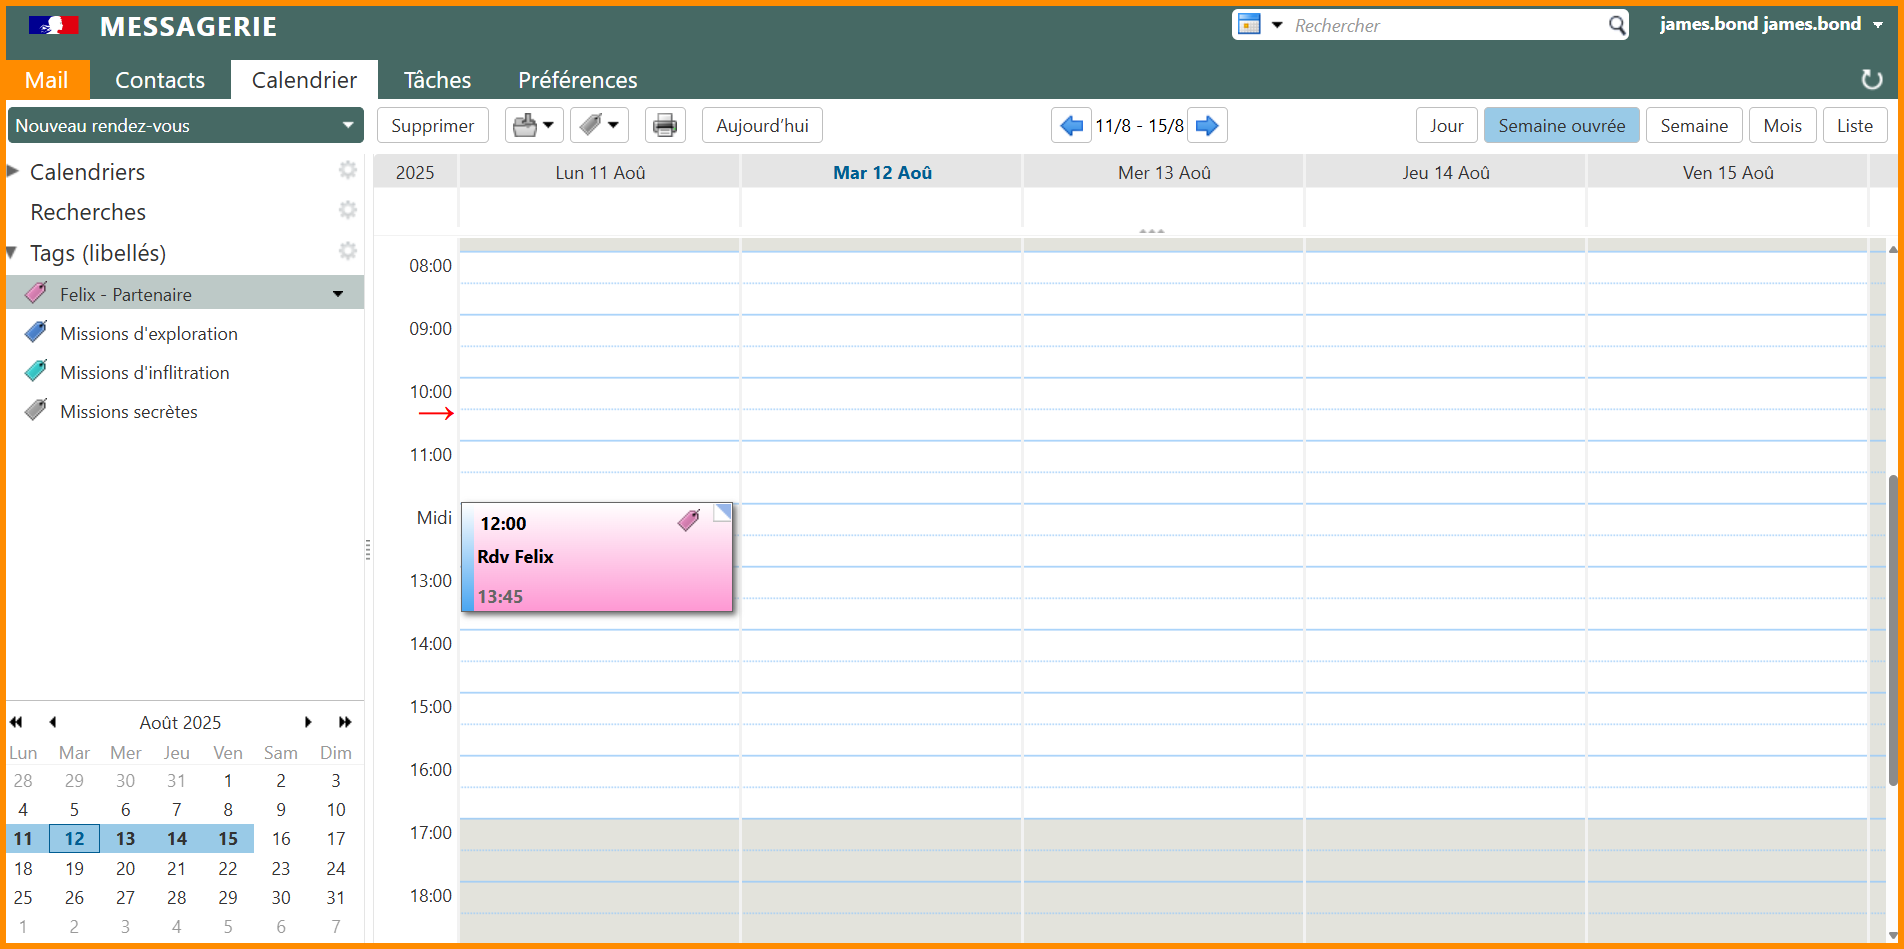Select August 20 in mini calendar
The height and width of the screenshot is (949, 1904).
(125, 869)
